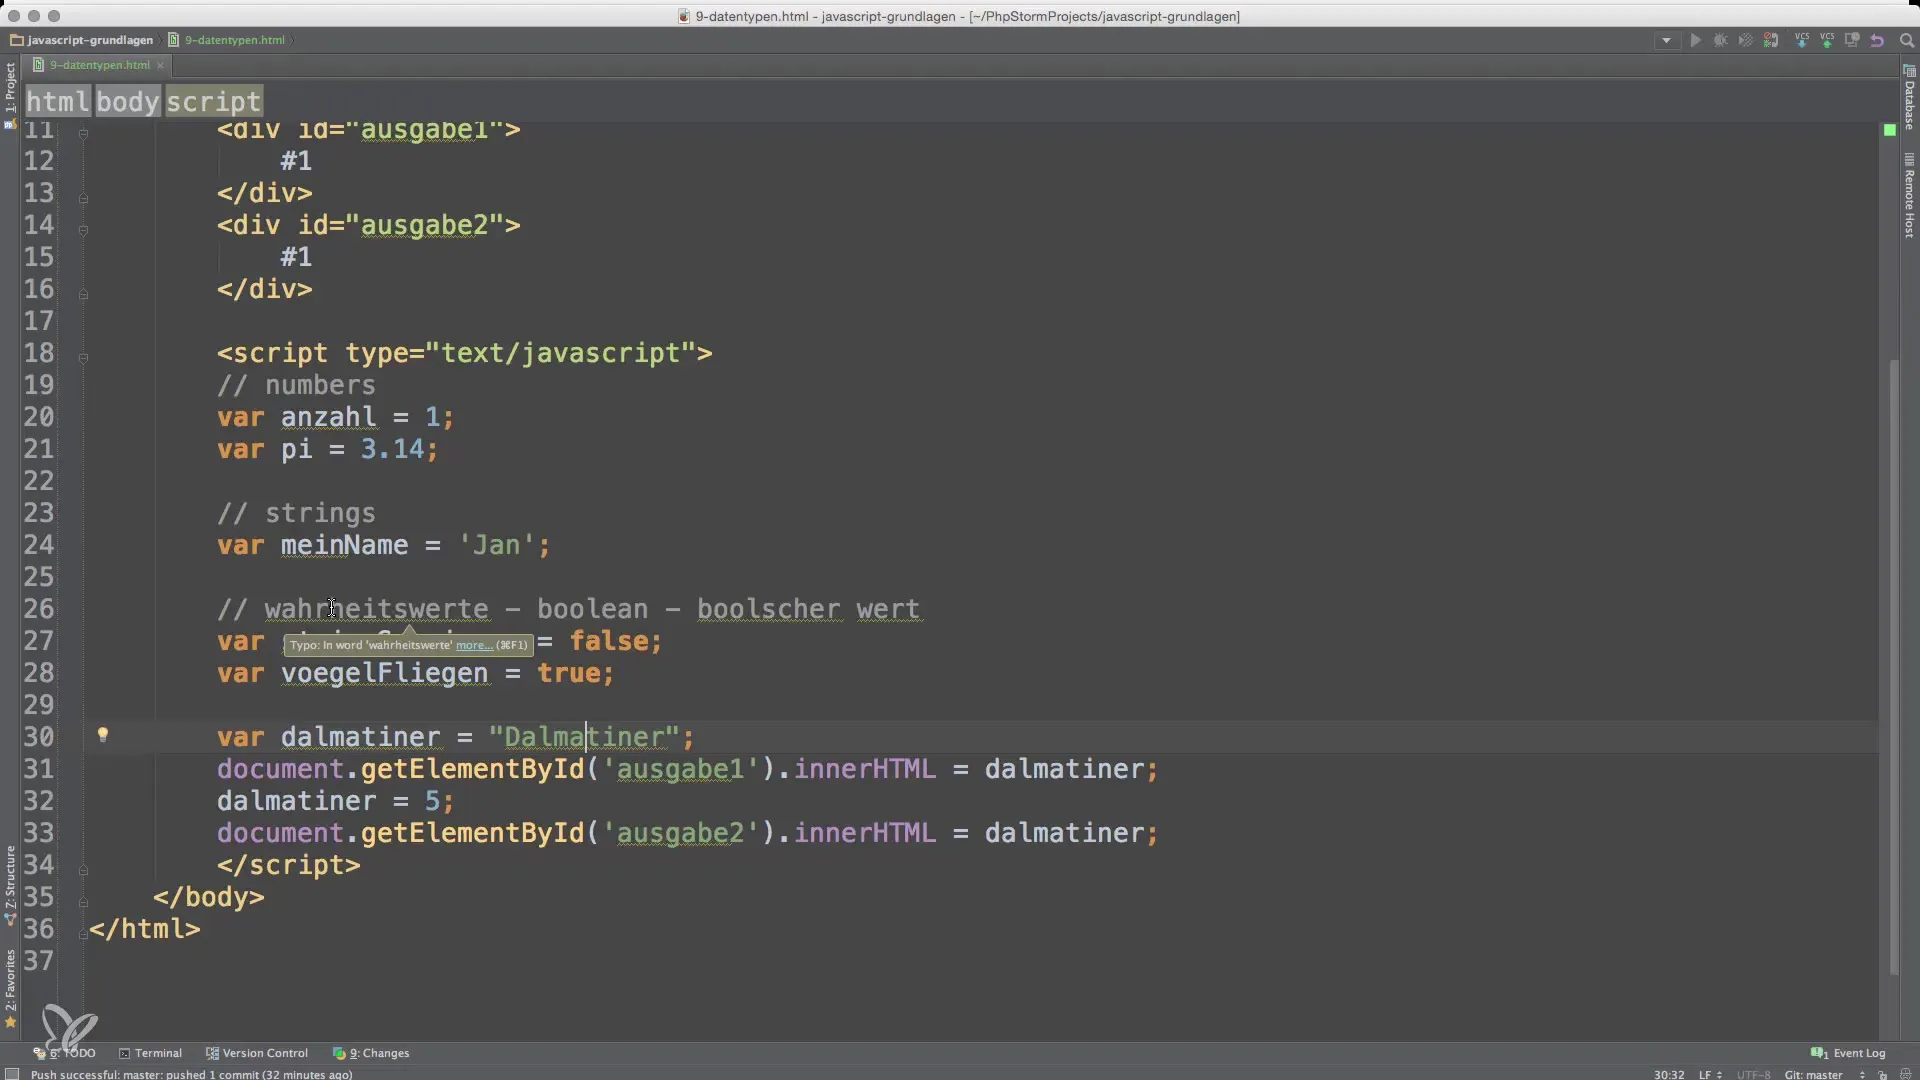The width and height of the screenshot is (1920, 1080).
Task: Click the UTF-8 encoding indicator
Action: pyautogui.click(x=1754, y=1074)
